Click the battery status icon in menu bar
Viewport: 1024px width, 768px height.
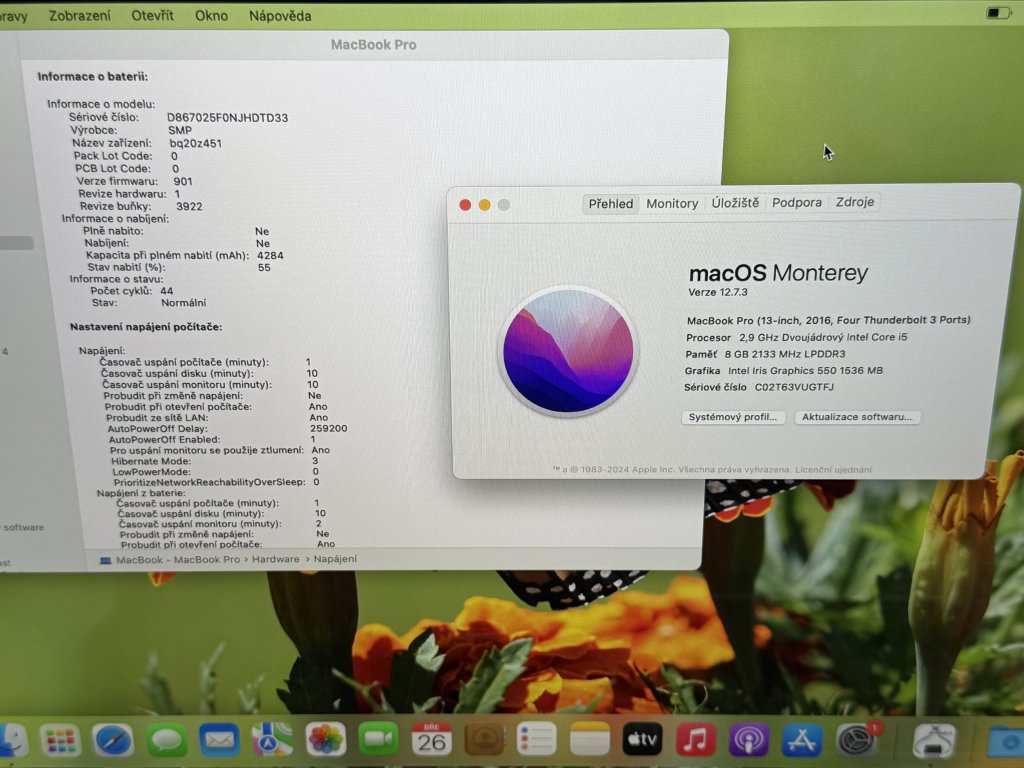tap(998, 13)
